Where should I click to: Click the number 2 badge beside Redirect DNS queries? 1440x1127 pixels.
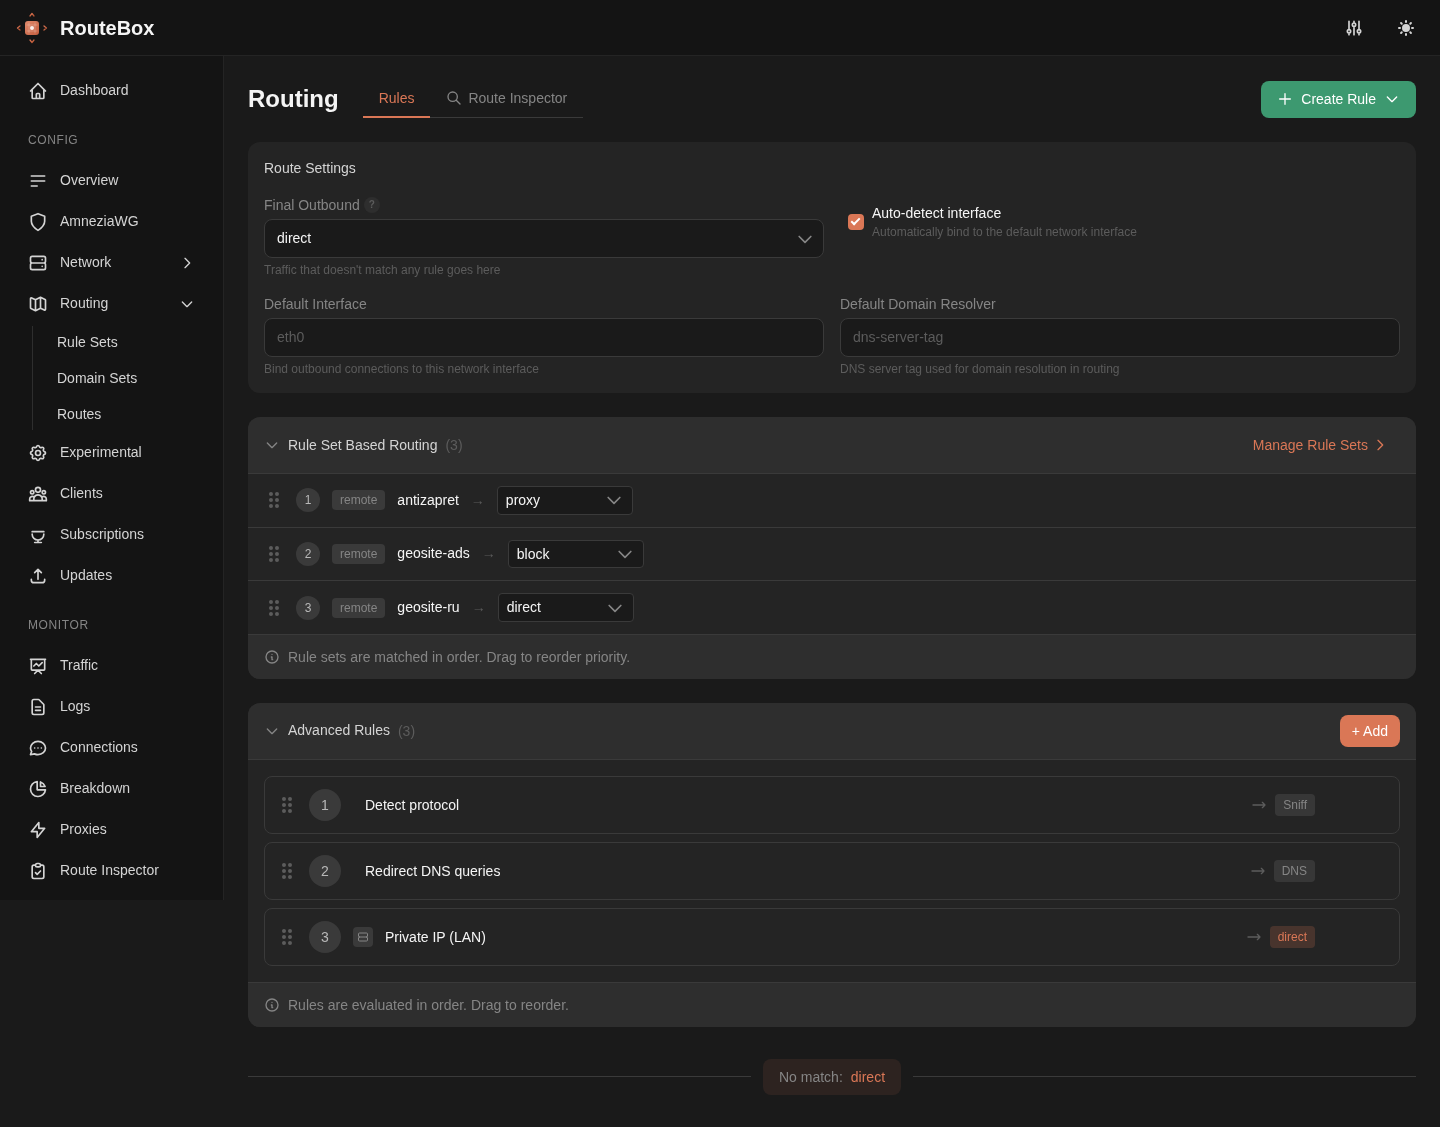[325, 871]
